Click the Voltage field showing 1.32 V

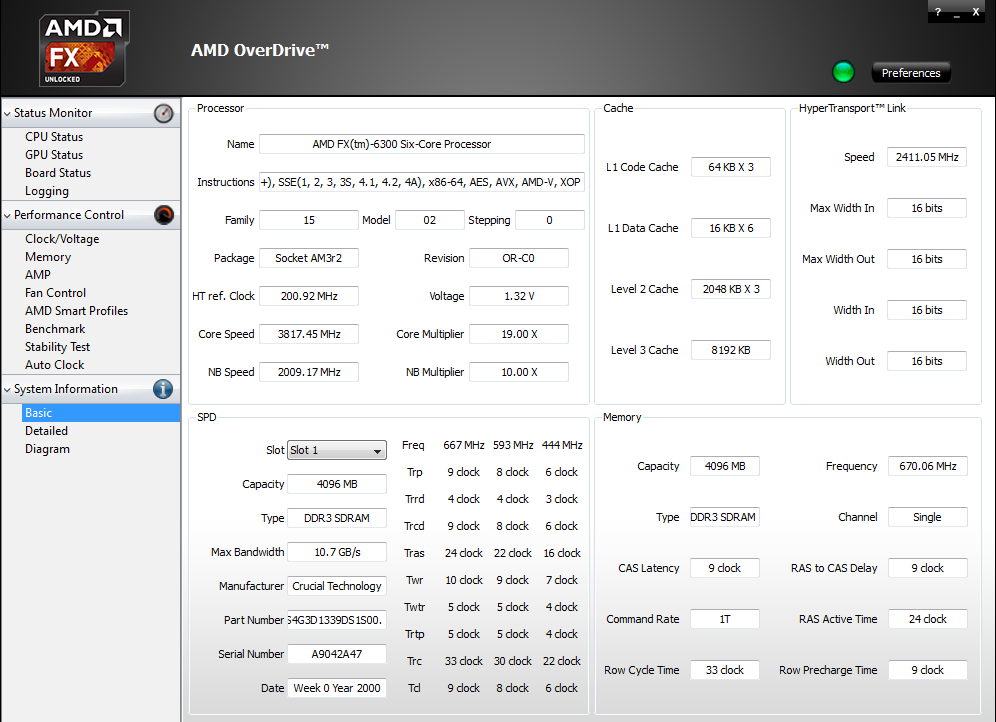(518, 297)
